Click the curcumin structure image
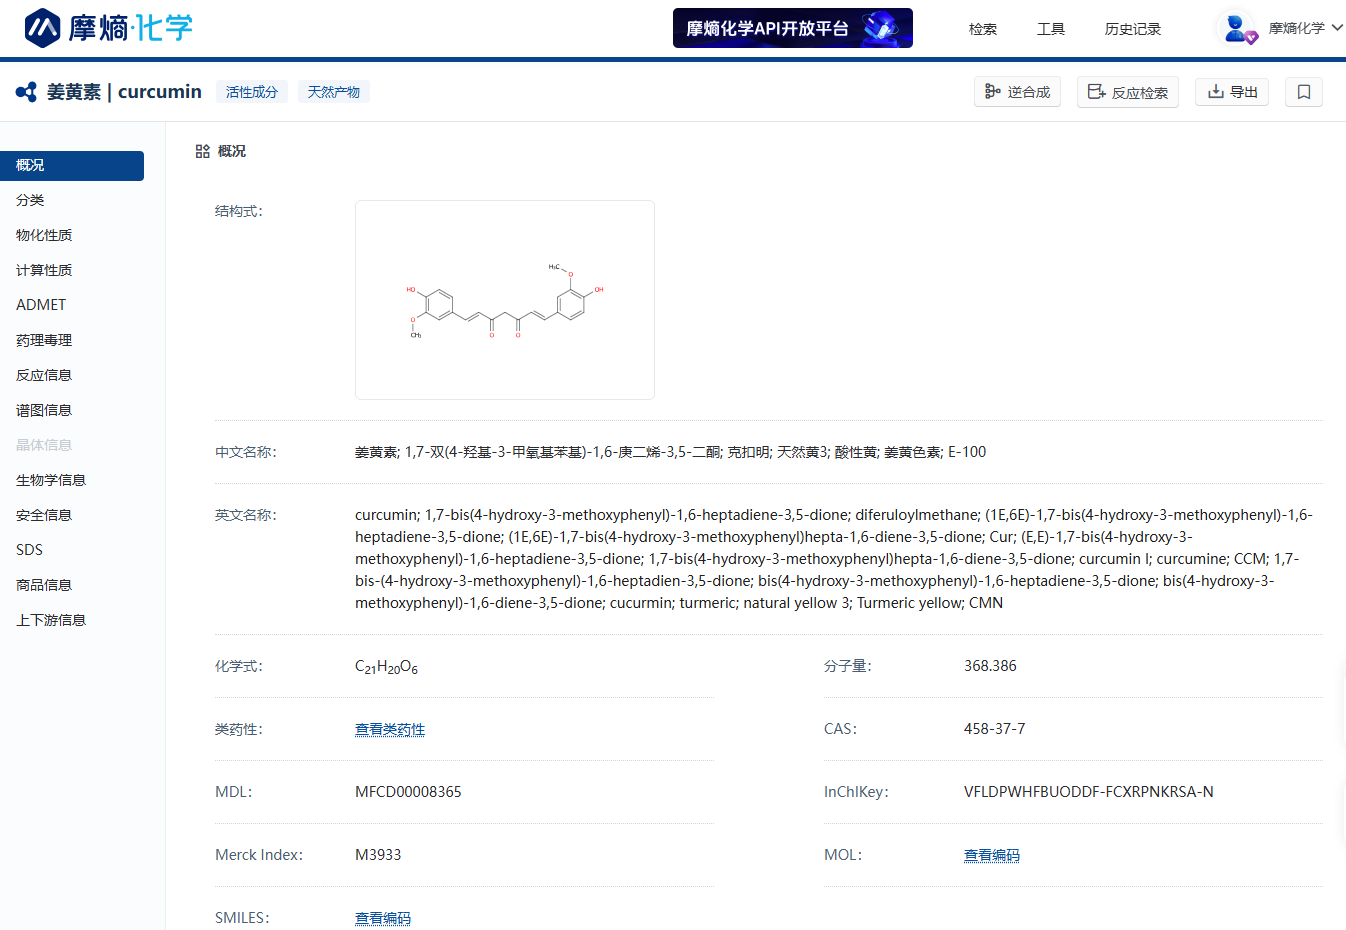Image resolution: width=1346 pixels, height=930 pixels. [505, 300]
